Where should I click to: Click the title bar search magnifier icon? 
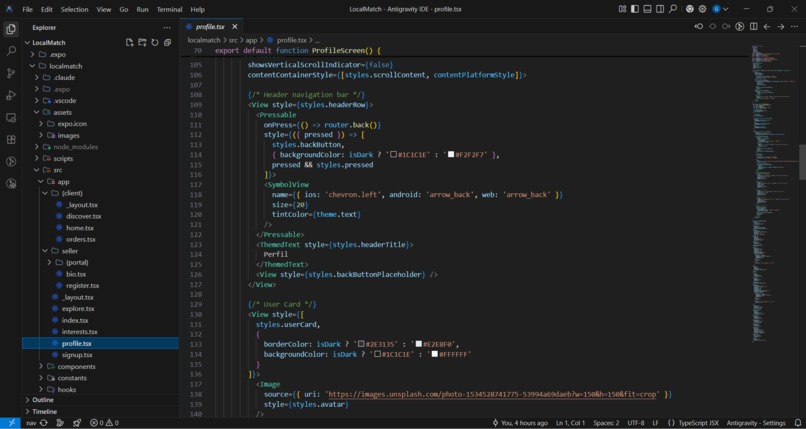coord(672,9)
